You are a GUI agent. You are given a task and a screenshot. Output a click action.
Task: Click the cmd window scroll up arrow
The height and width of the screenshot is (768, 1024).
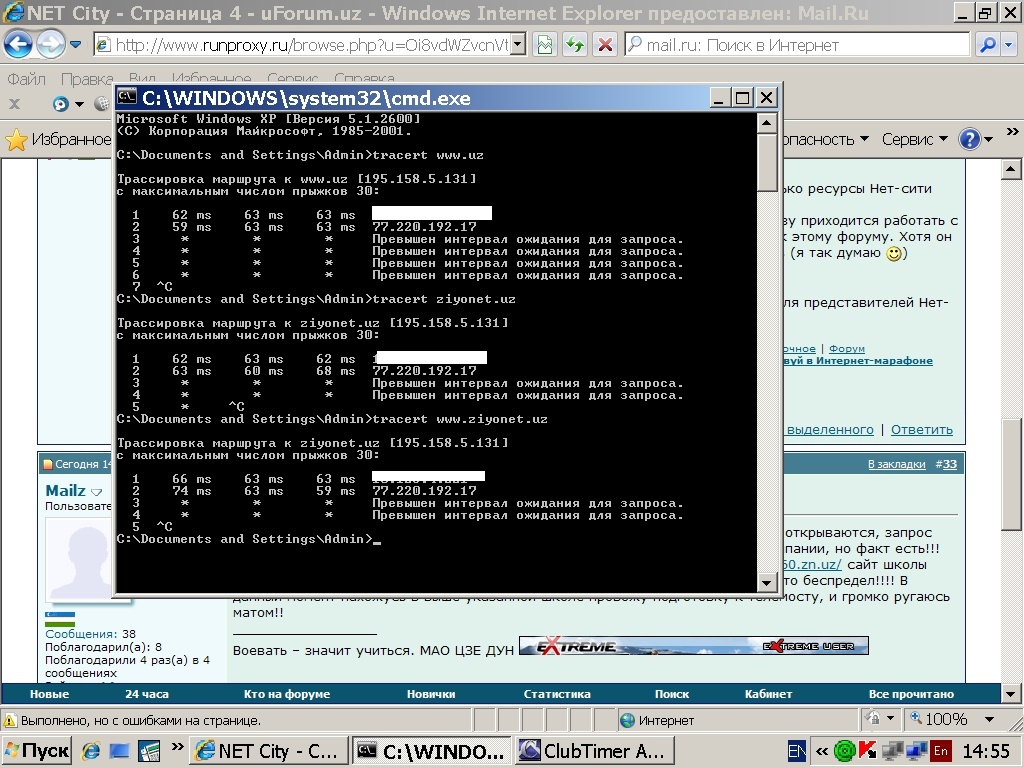coord(767,123)
